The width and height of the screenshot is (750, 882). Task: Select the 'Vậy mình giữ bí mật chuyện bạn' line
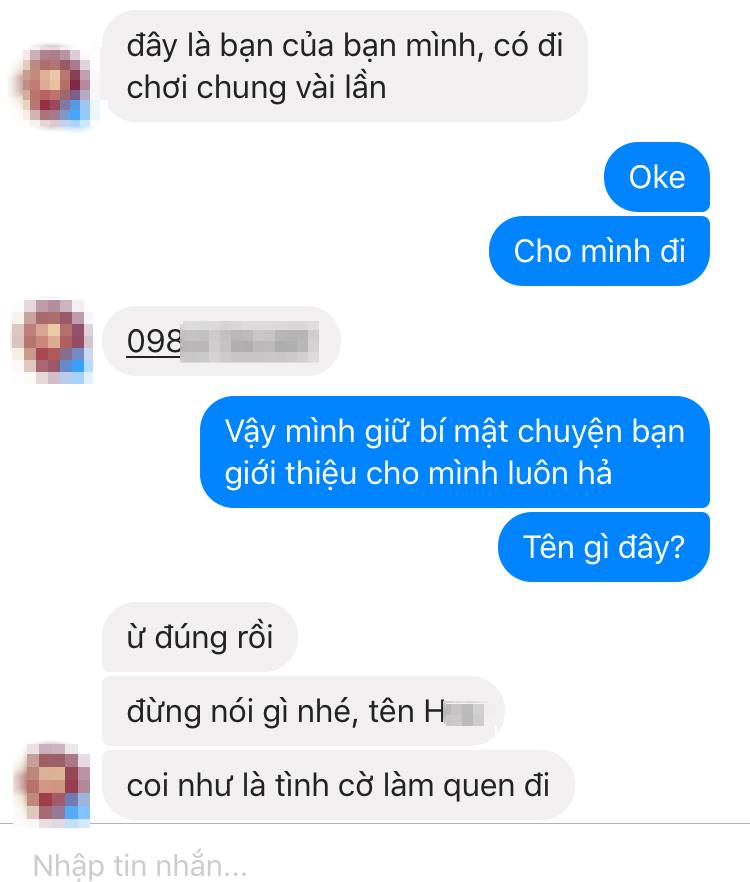tap(455, 432)
